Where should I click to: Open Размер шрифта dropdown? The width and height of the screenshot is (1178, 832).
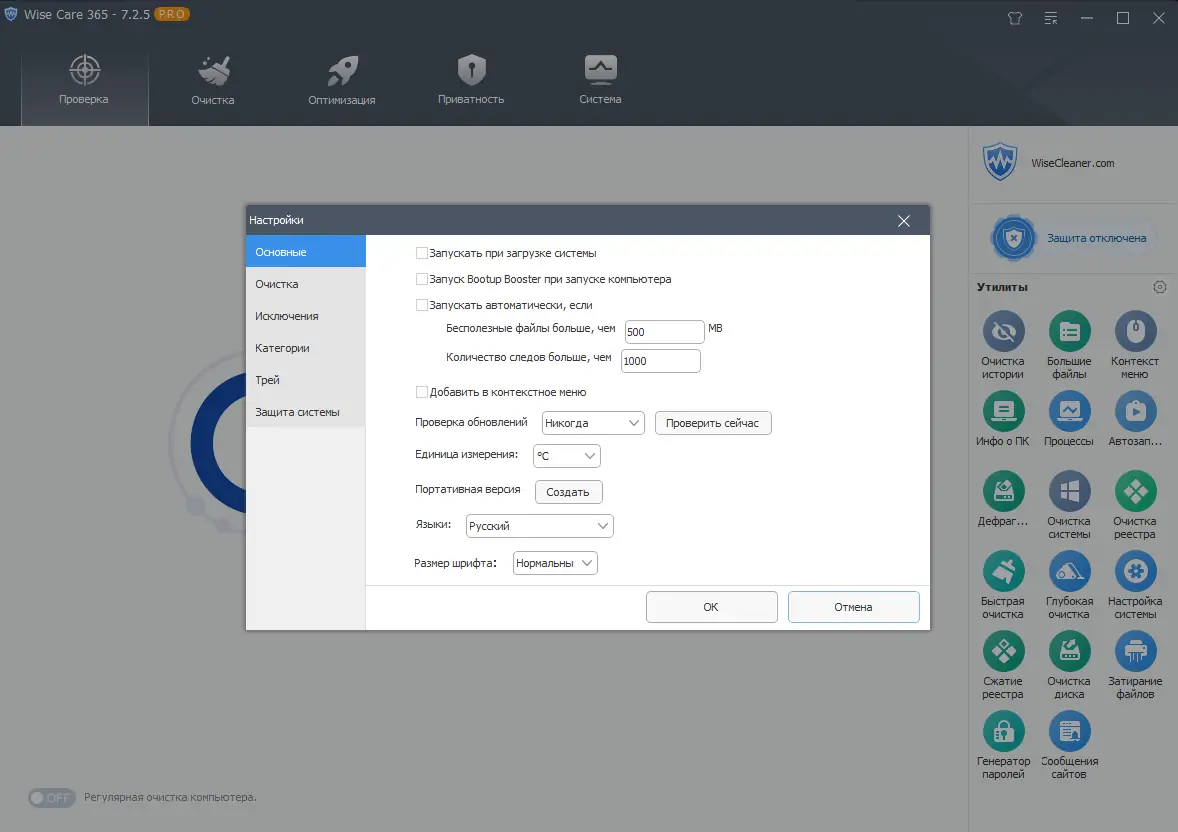click(x=555, y=563)
